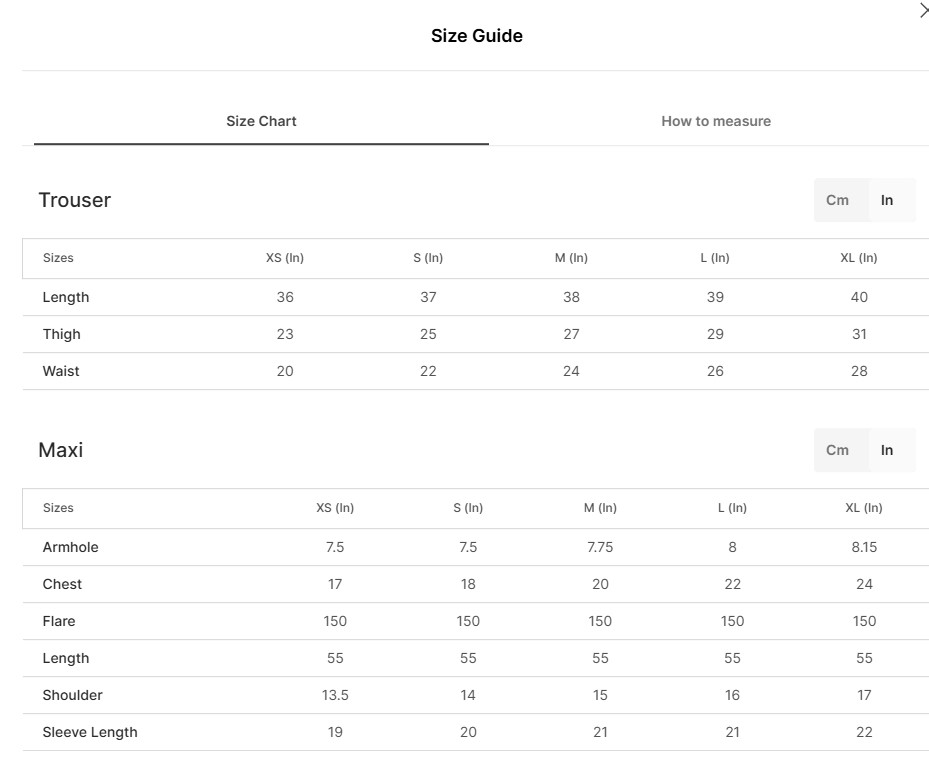Click the 13.5 Shoulder XS value

tap(335, 695)
